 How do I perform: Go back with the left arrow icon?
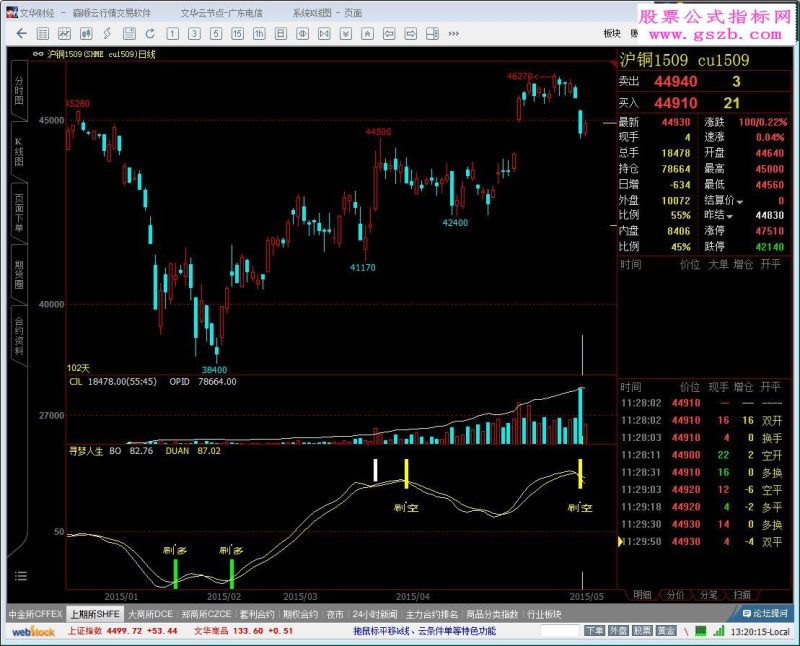coord(21,34)
